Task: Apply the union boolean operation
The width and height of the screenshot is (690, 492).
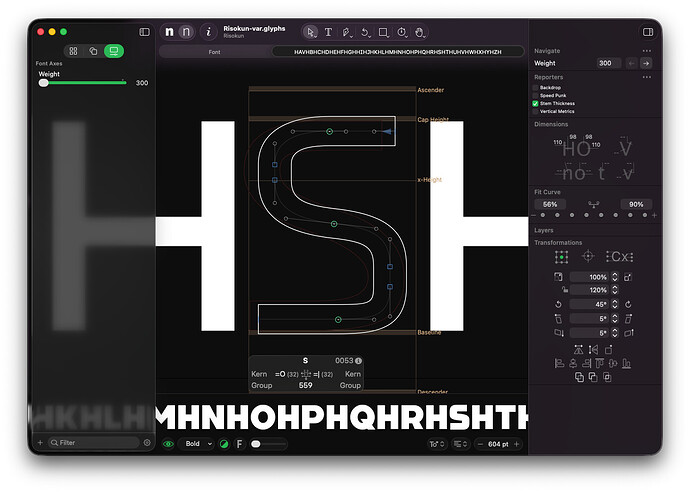Action: [579, 377]
